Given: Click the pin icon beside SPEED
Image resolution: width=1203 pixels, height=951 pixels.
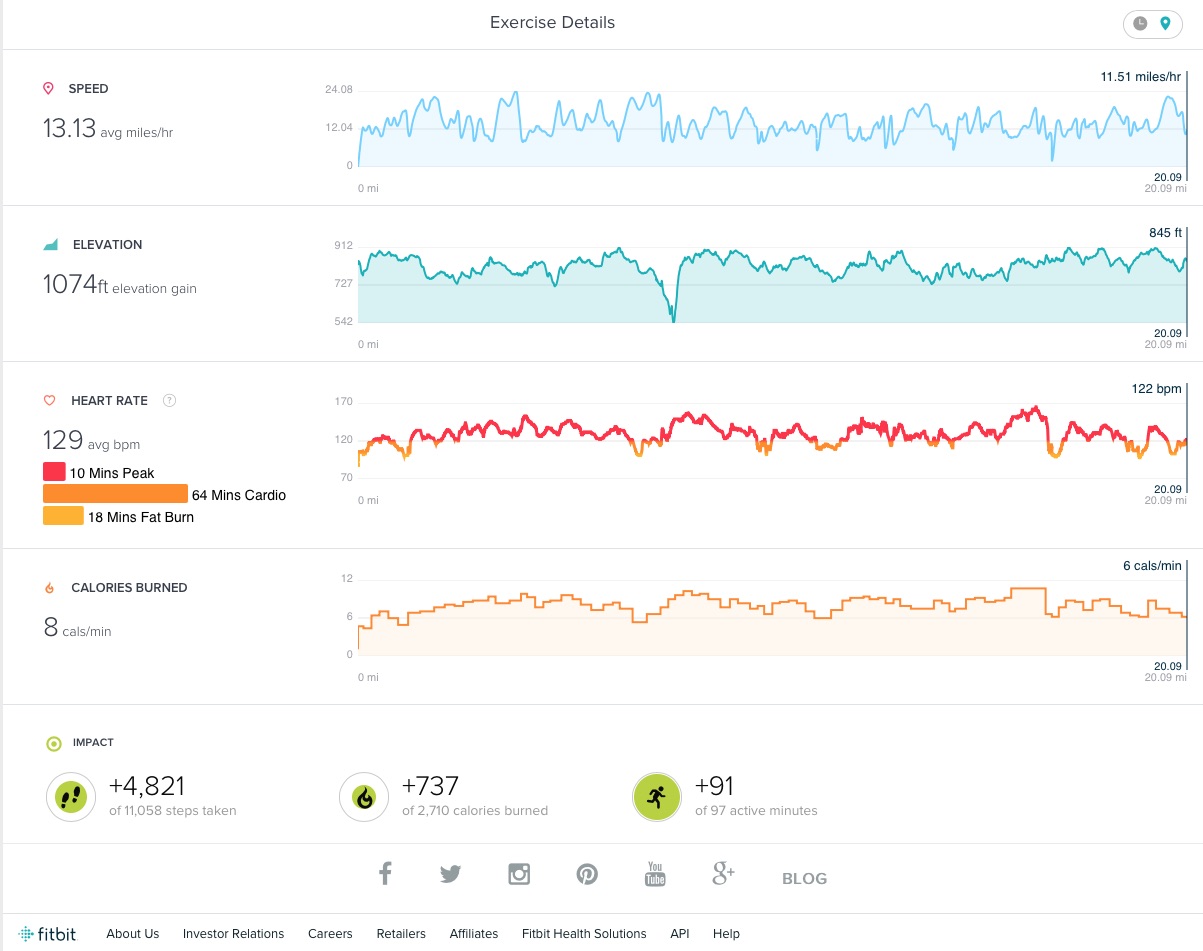Looking at the screenshot, I should pos(47,88).
